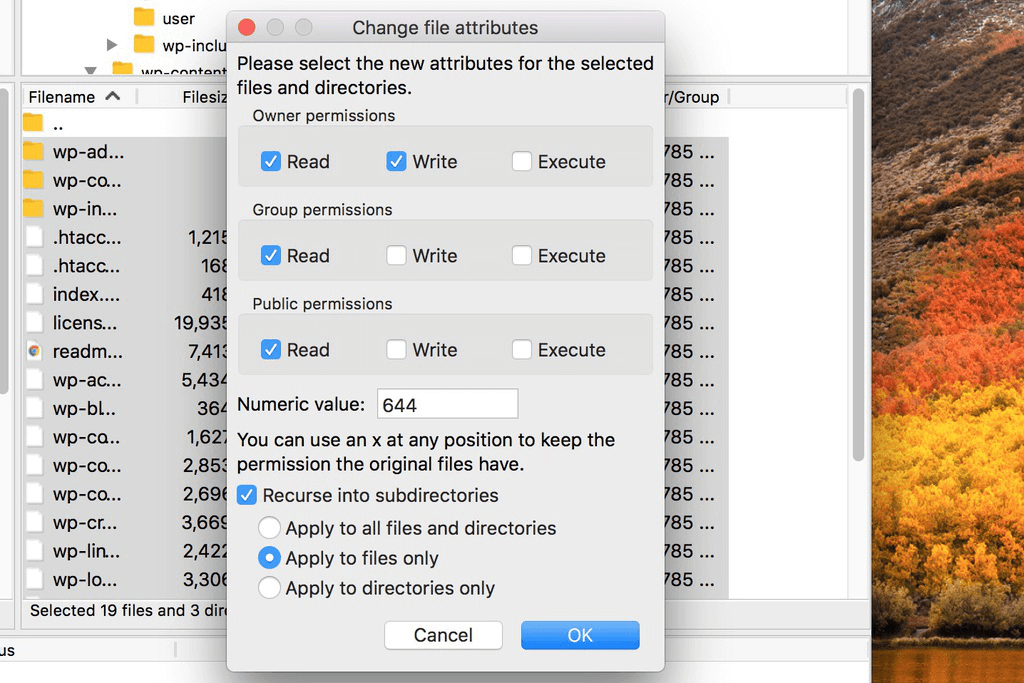Uncheck Recurse into subdirectories
Screen dimensions: 1024x683
coord(246,495)
